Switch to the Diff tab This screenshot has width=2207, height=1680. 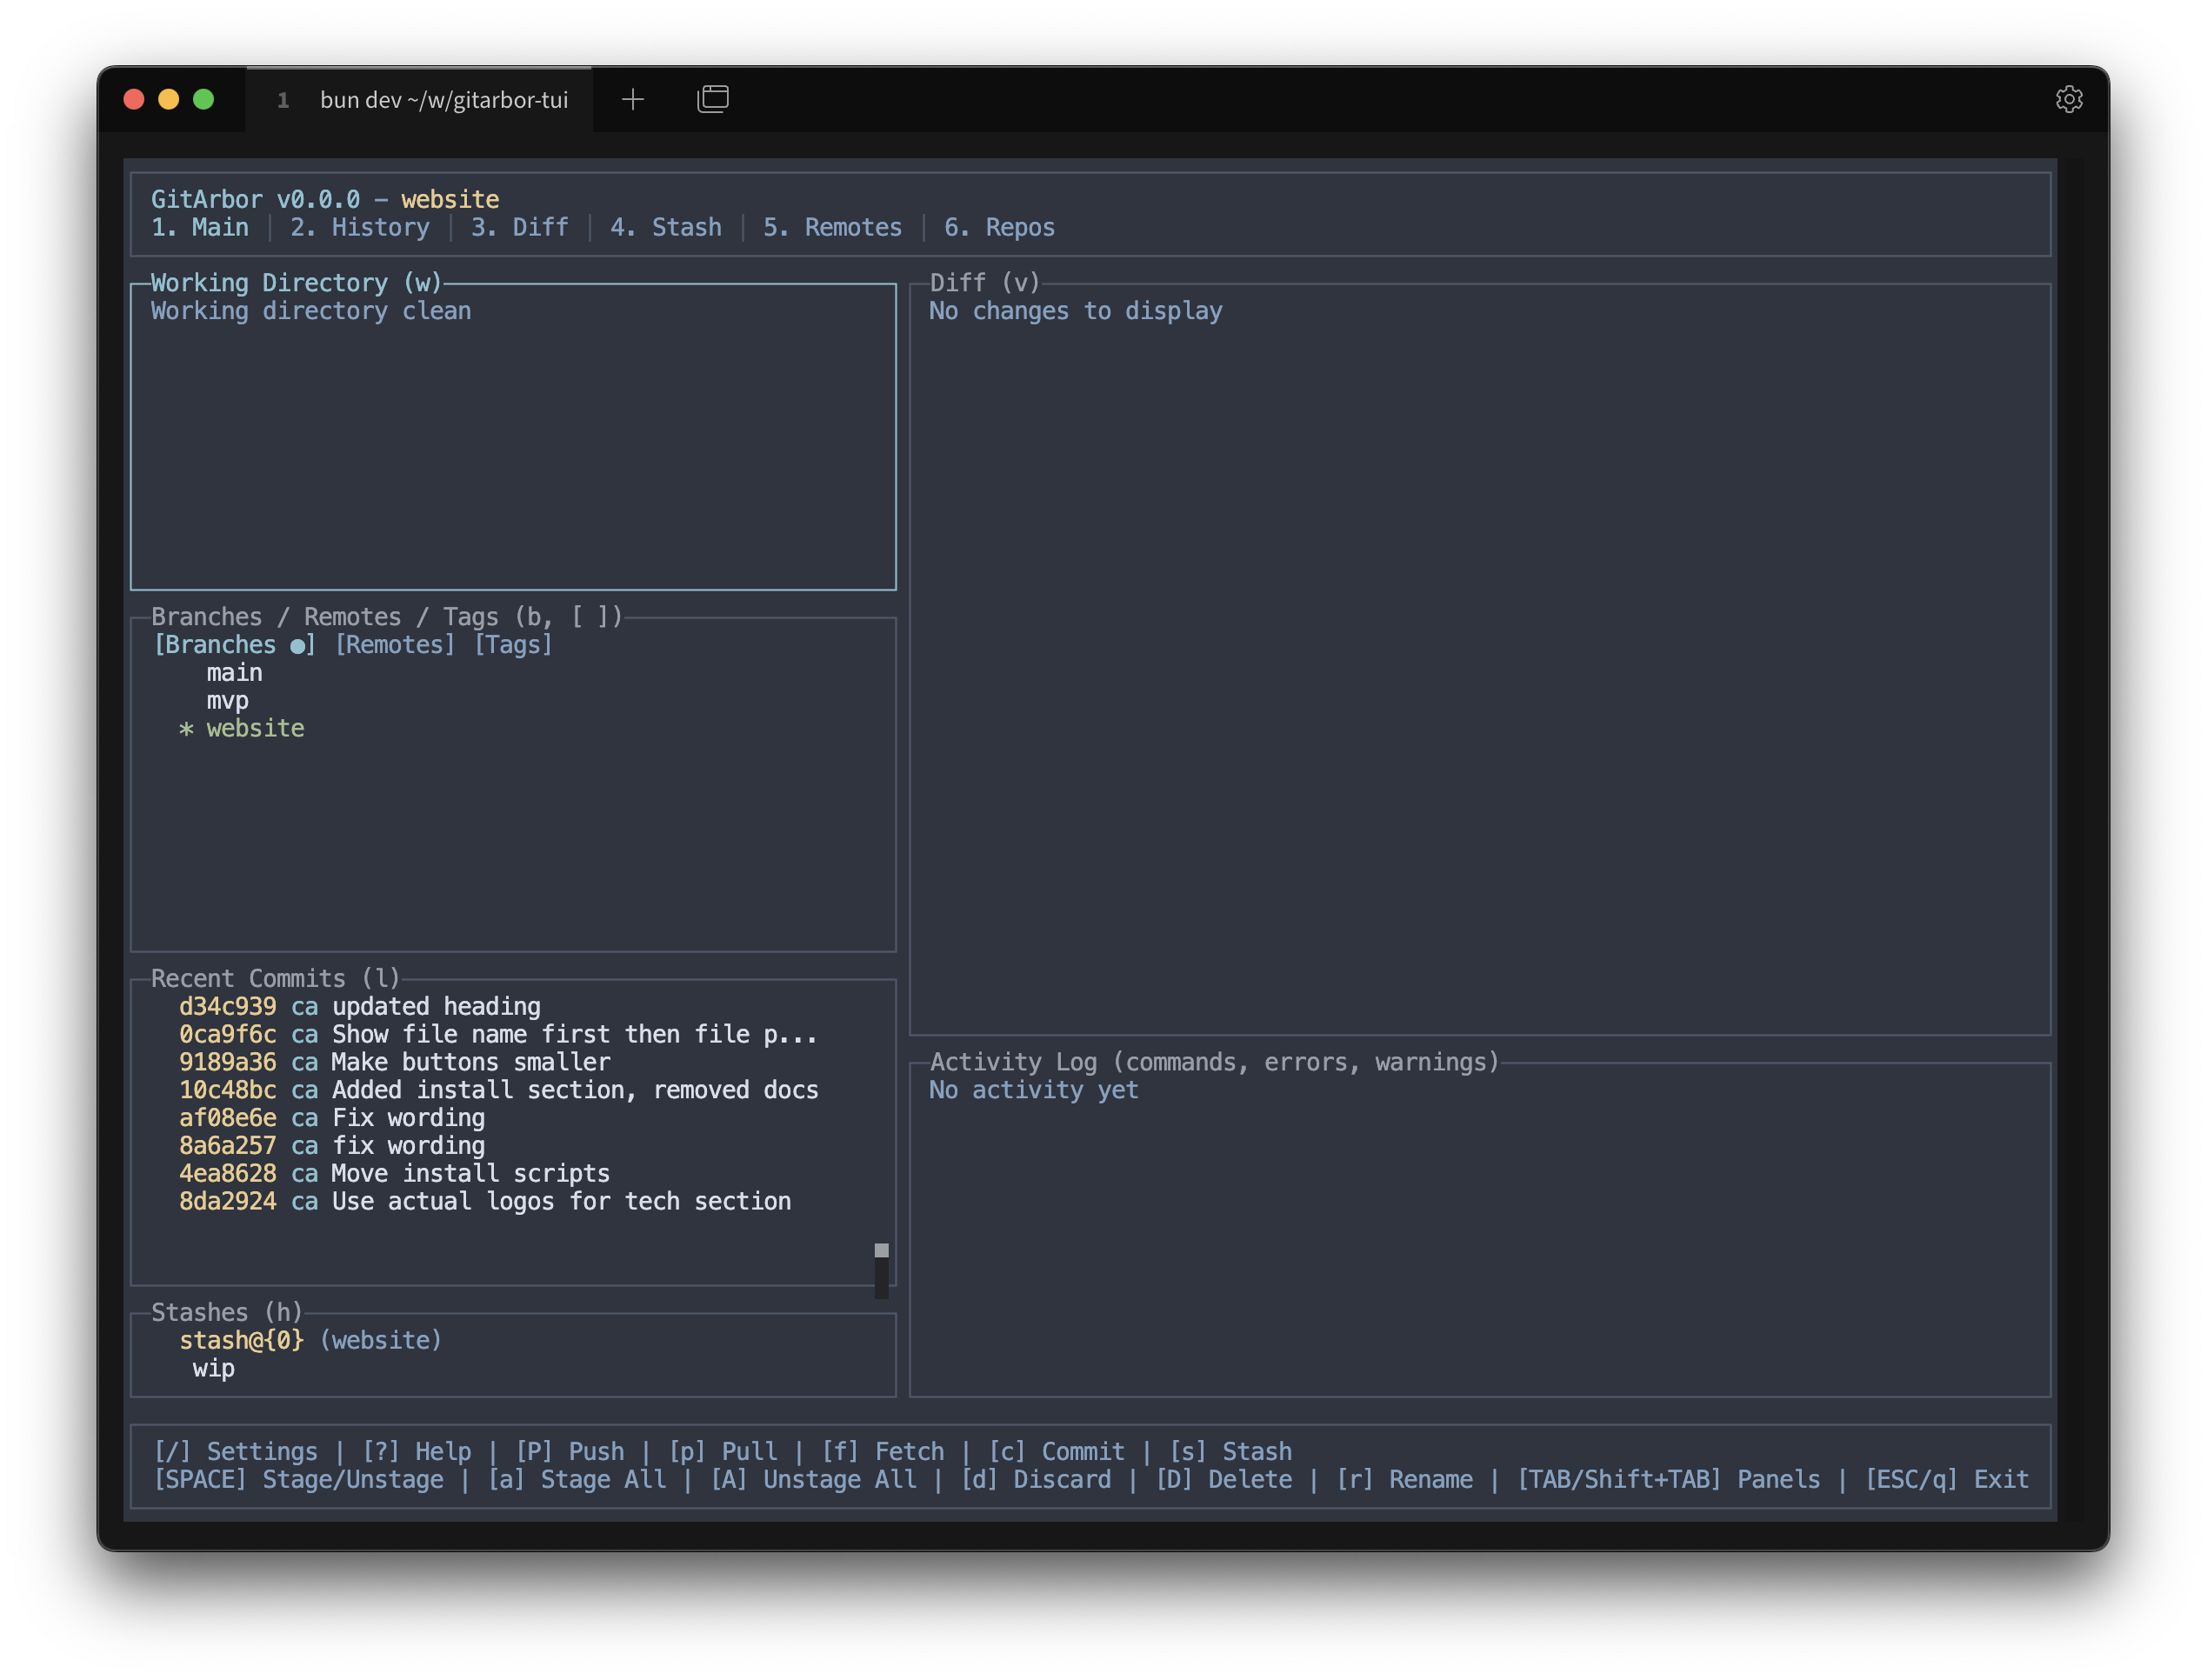point(520,227)
